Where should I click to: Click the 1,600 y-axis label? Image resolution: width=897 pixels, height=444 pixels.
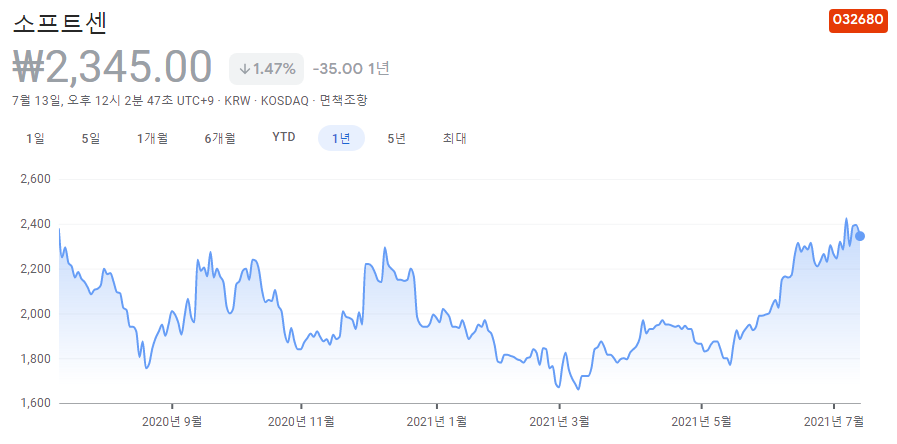[35, 403]
